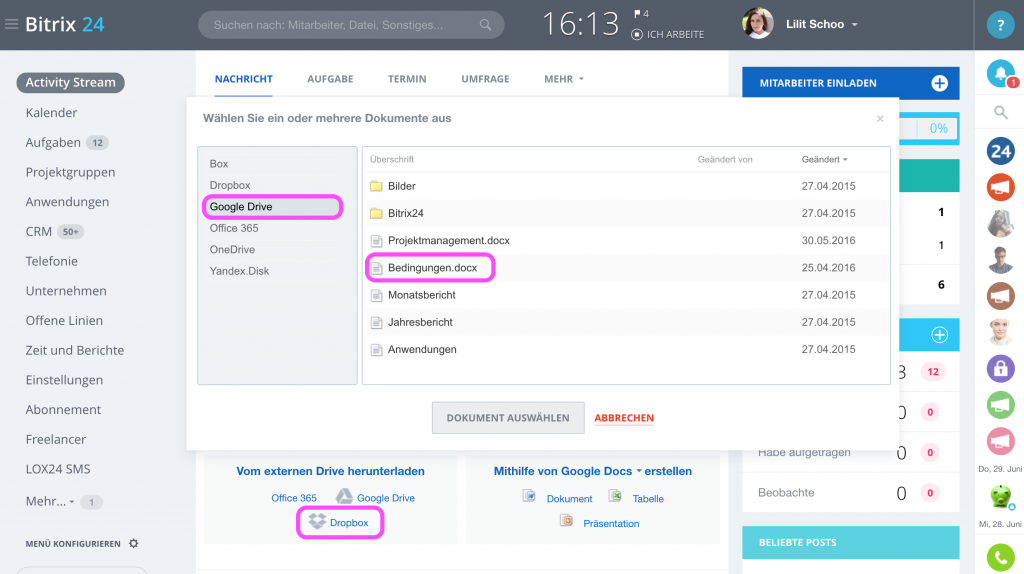
Task: Expand the Lilit Schoo user dropdown
Action: (854, 25)
